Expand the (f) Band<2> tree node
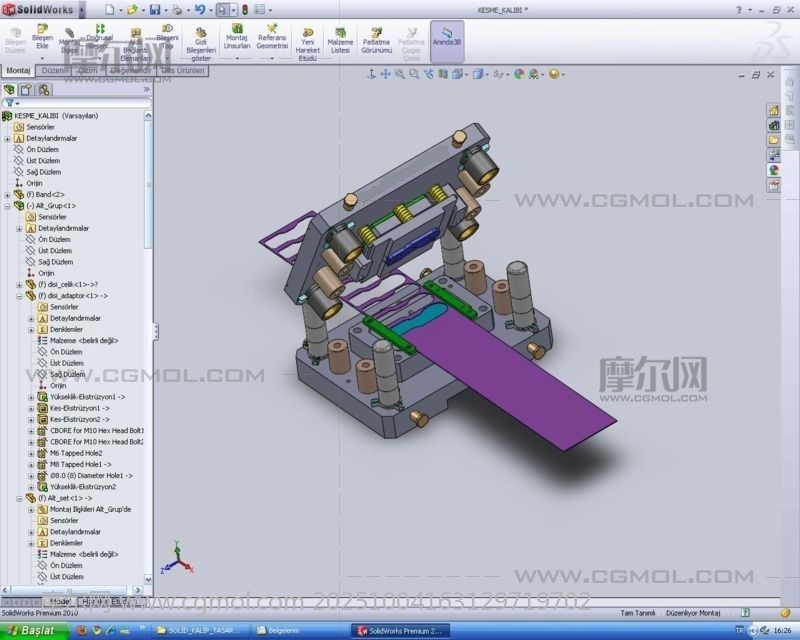Screen dimensions: 800x640 [x=8, y=194]
